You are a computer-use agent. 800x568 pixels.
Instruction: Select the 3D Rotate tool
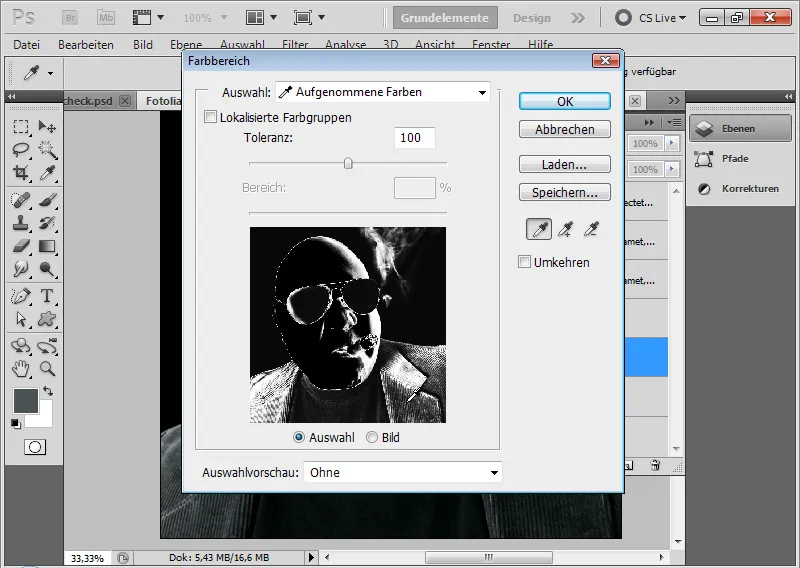(x=21, y=345)
